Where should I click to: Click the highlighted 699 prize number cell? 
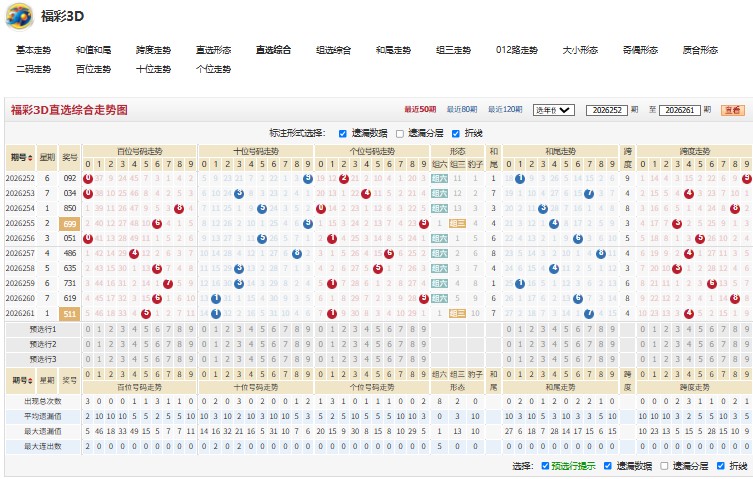[70, 223]
